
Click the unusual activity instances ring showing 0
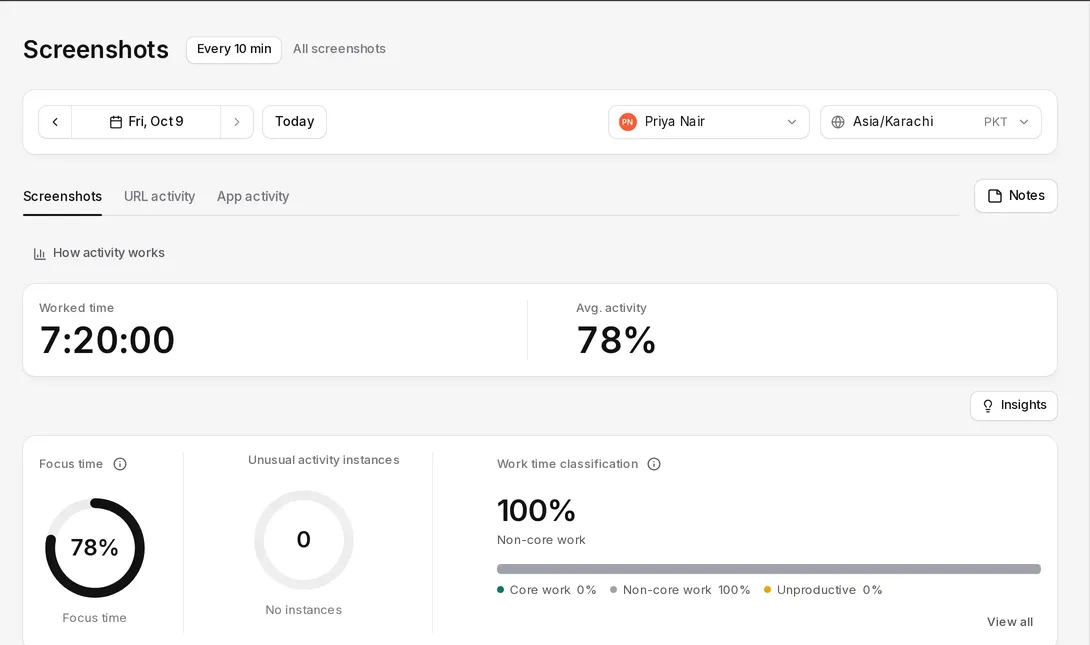coord(304,540)
